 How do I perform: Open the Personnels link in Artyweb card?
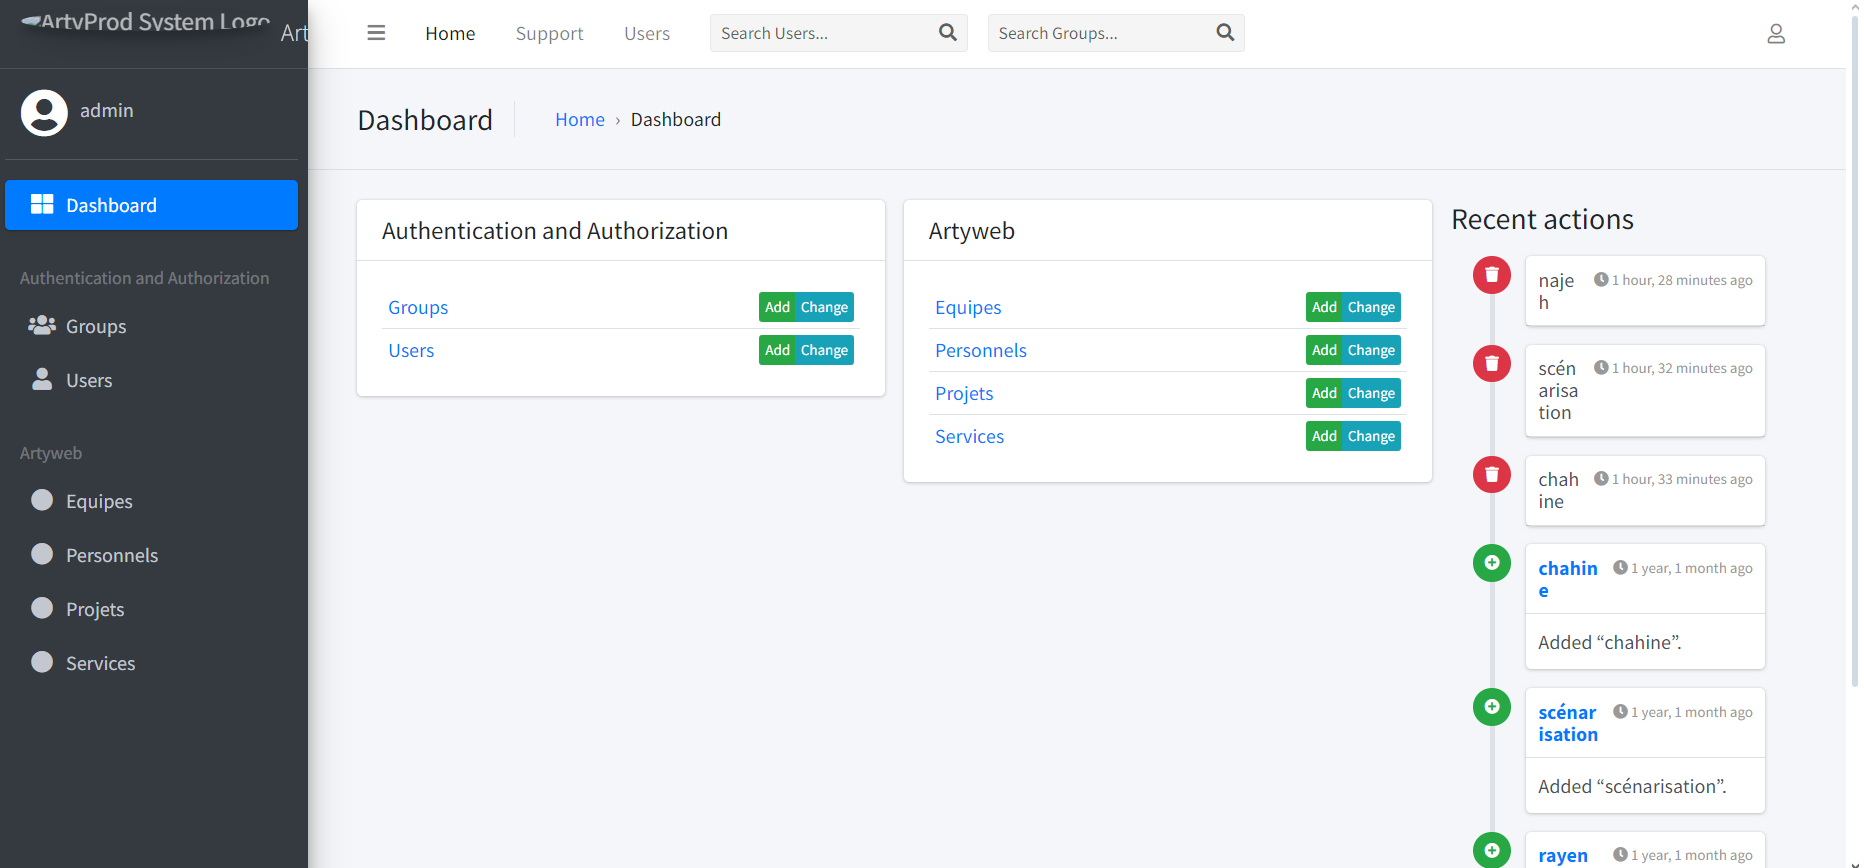[x=980, y=351]
